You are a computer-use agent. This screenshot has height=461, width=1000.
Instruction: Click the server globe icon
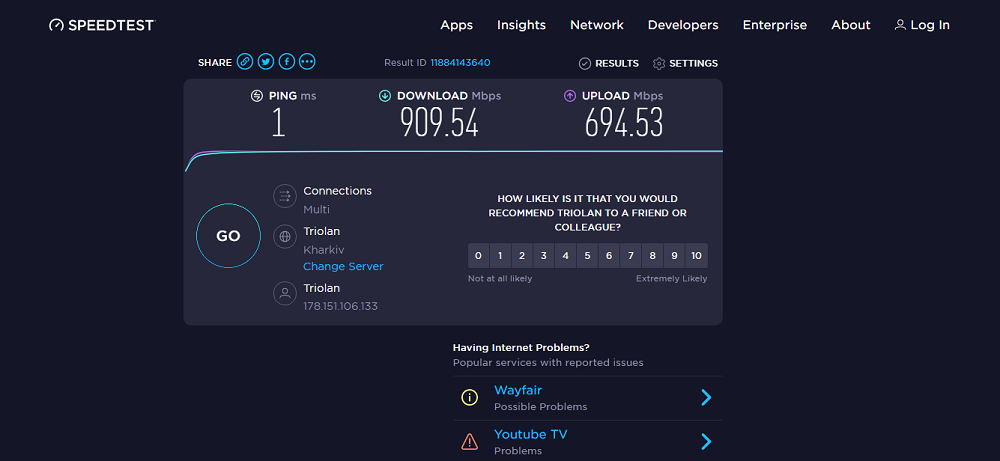click(285, 237)
